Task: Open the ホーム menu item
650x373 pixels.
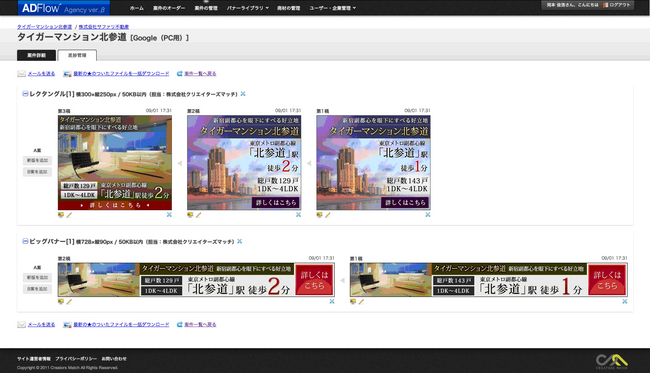Action: tap(137, 8)
